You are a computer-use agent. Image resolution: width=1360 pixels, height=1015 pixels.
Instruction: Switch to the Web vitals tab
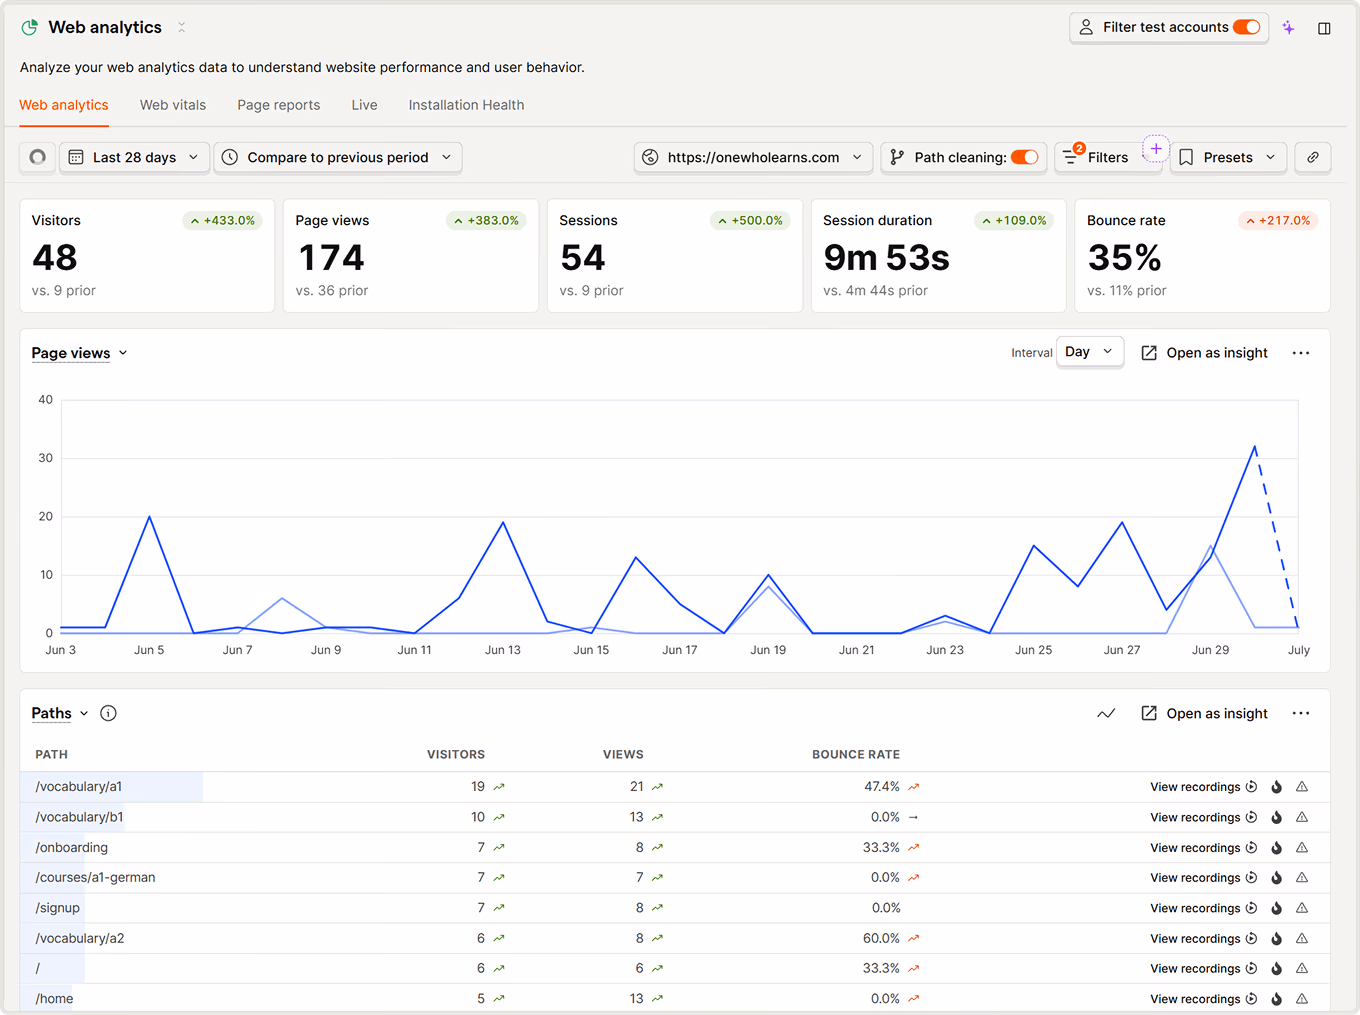[x=173, y=105]
